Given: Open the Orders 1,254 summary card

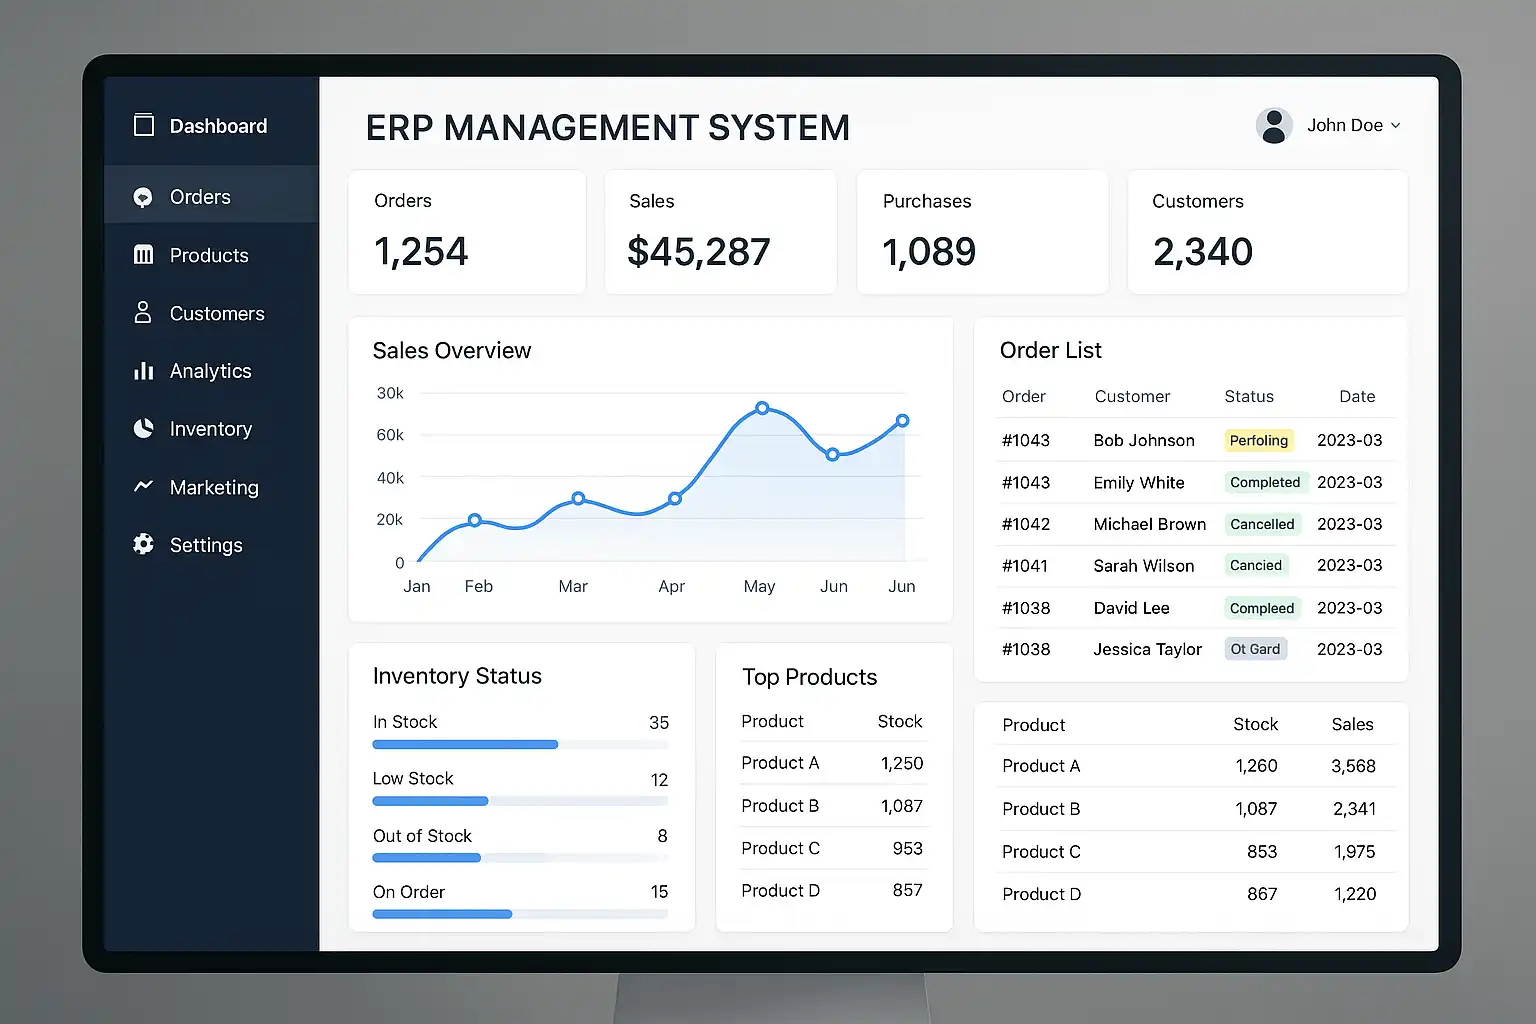Looking at the screenshot, I should coord(467,232).
